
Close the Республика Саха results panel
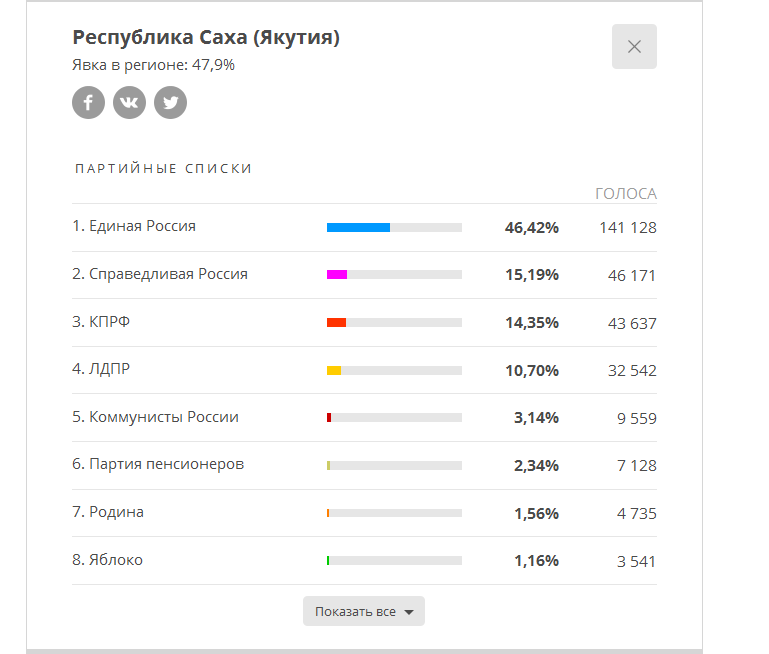634,47
